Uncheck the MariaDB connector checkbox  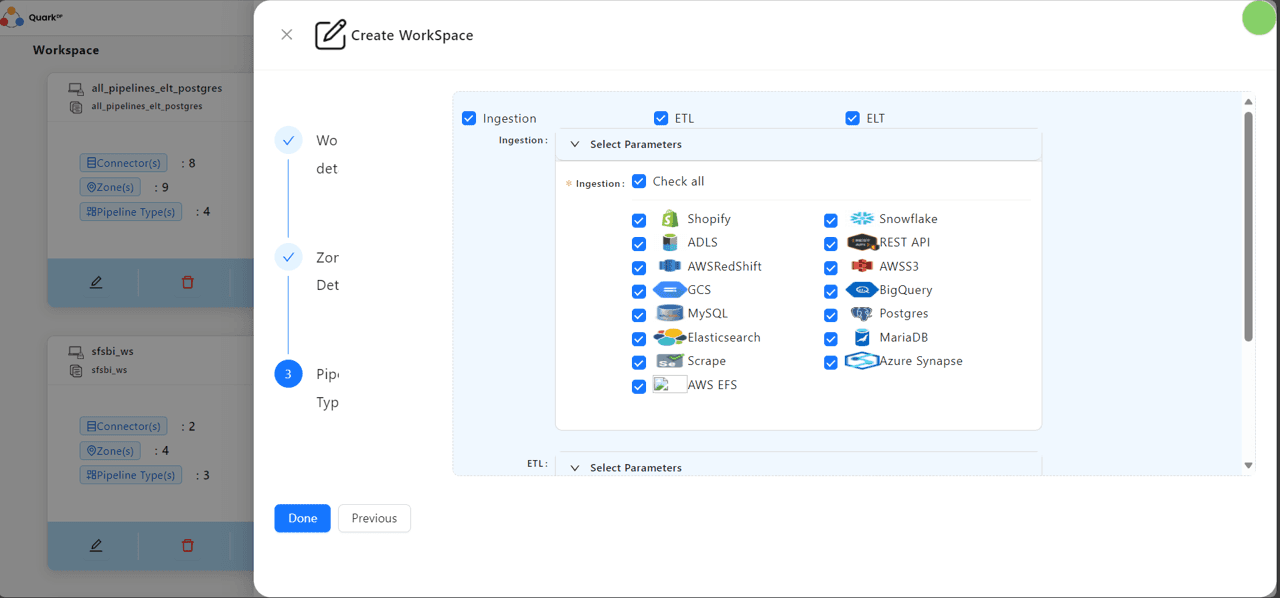pyautogui.click(x=831, y=339)
